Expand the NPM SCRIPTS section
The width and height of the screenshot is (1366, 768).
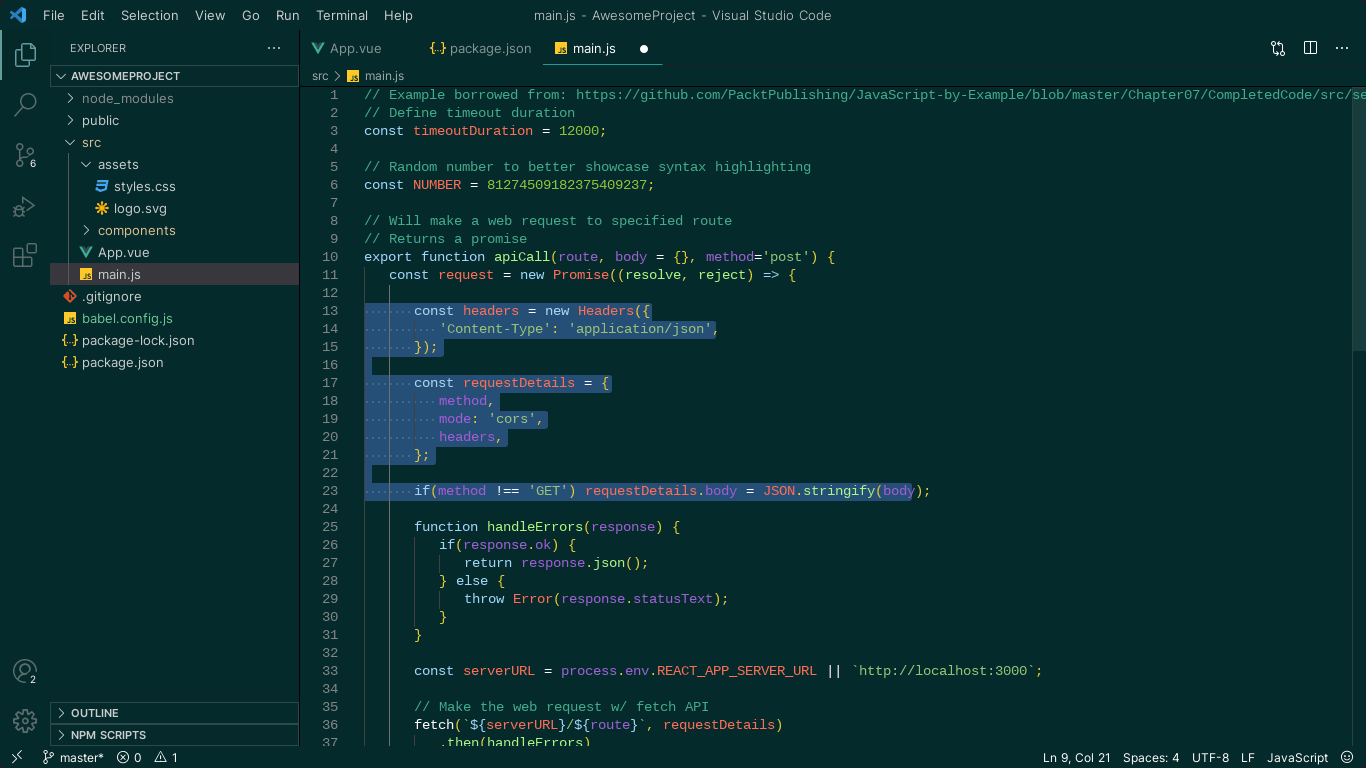174,735
